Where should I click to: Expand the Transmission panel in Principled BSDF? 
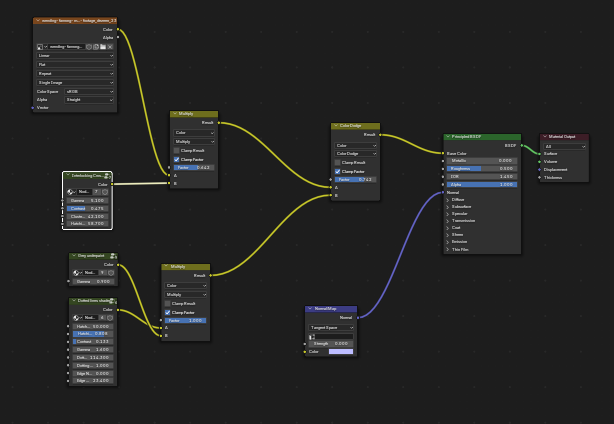pyautogui.click(x=448, y=221)
